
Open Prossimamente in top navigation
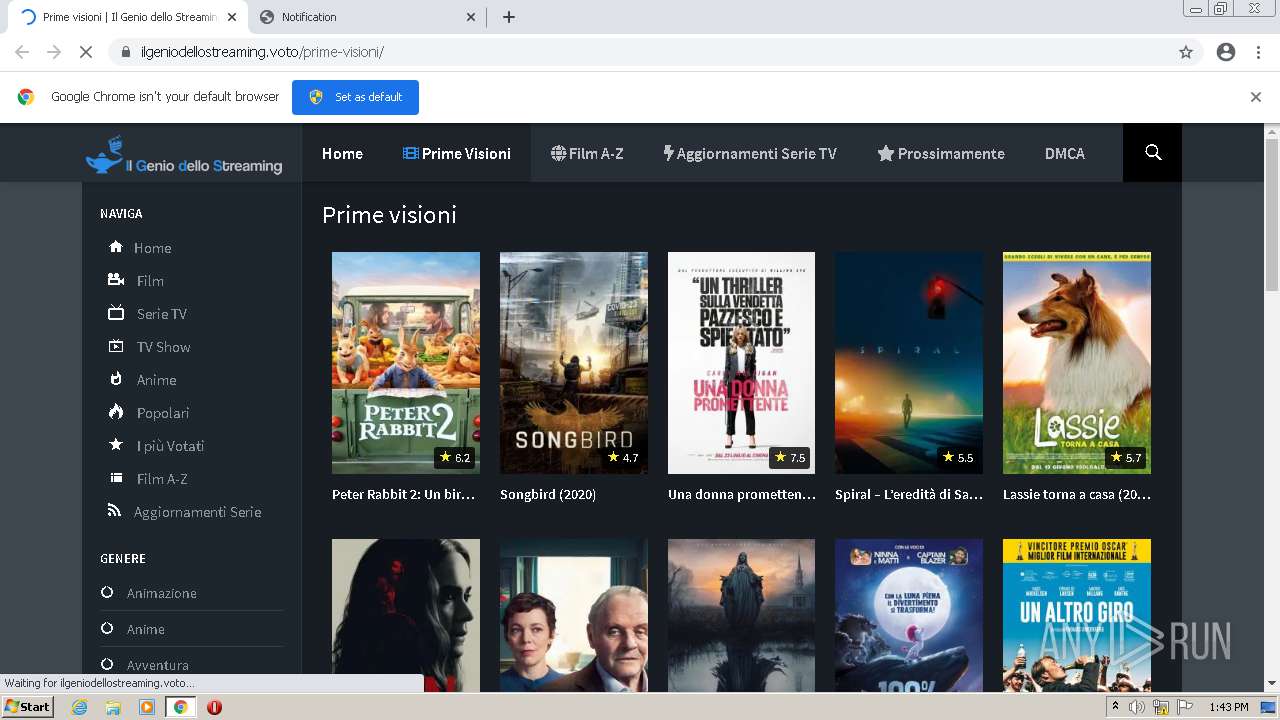pos(941,153)
